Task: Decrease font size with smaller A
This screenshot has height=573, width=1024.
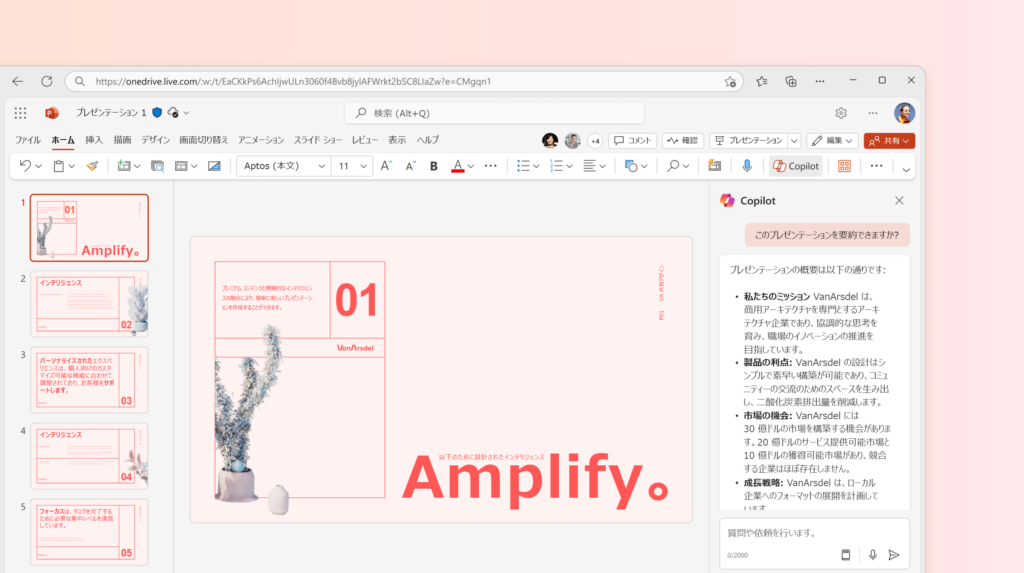Action: (x=410, y=166)
